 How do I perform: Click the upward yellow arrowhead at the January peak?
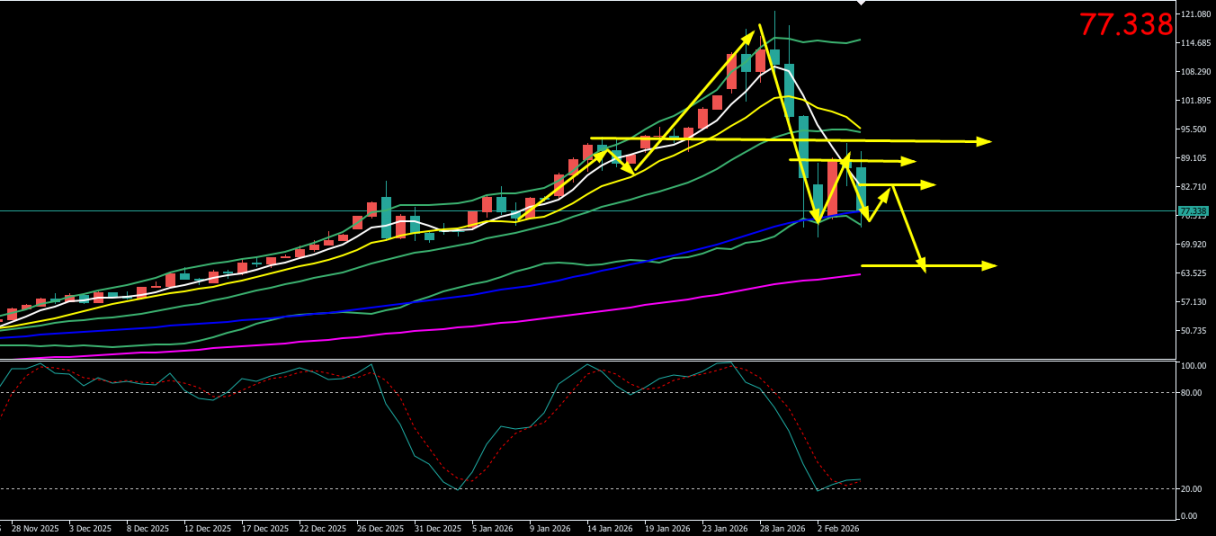point(750,35)
